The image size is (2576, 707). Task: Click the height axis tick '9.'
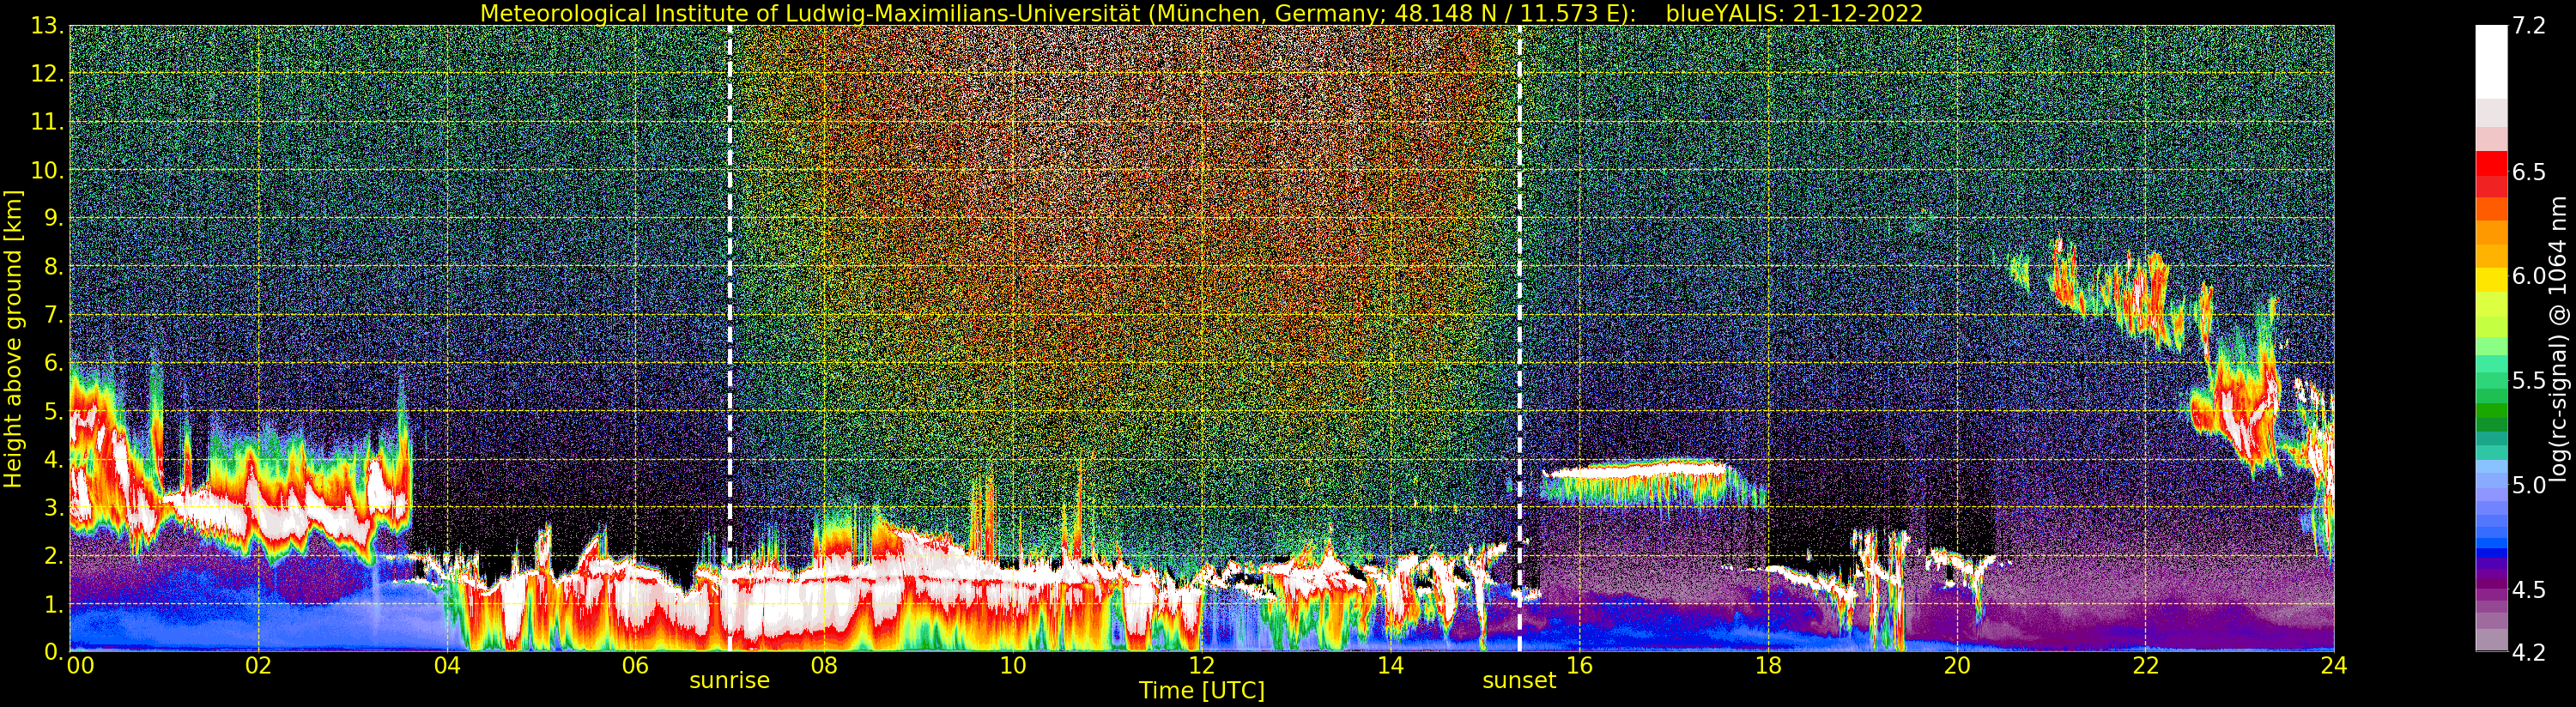(53, 218)
